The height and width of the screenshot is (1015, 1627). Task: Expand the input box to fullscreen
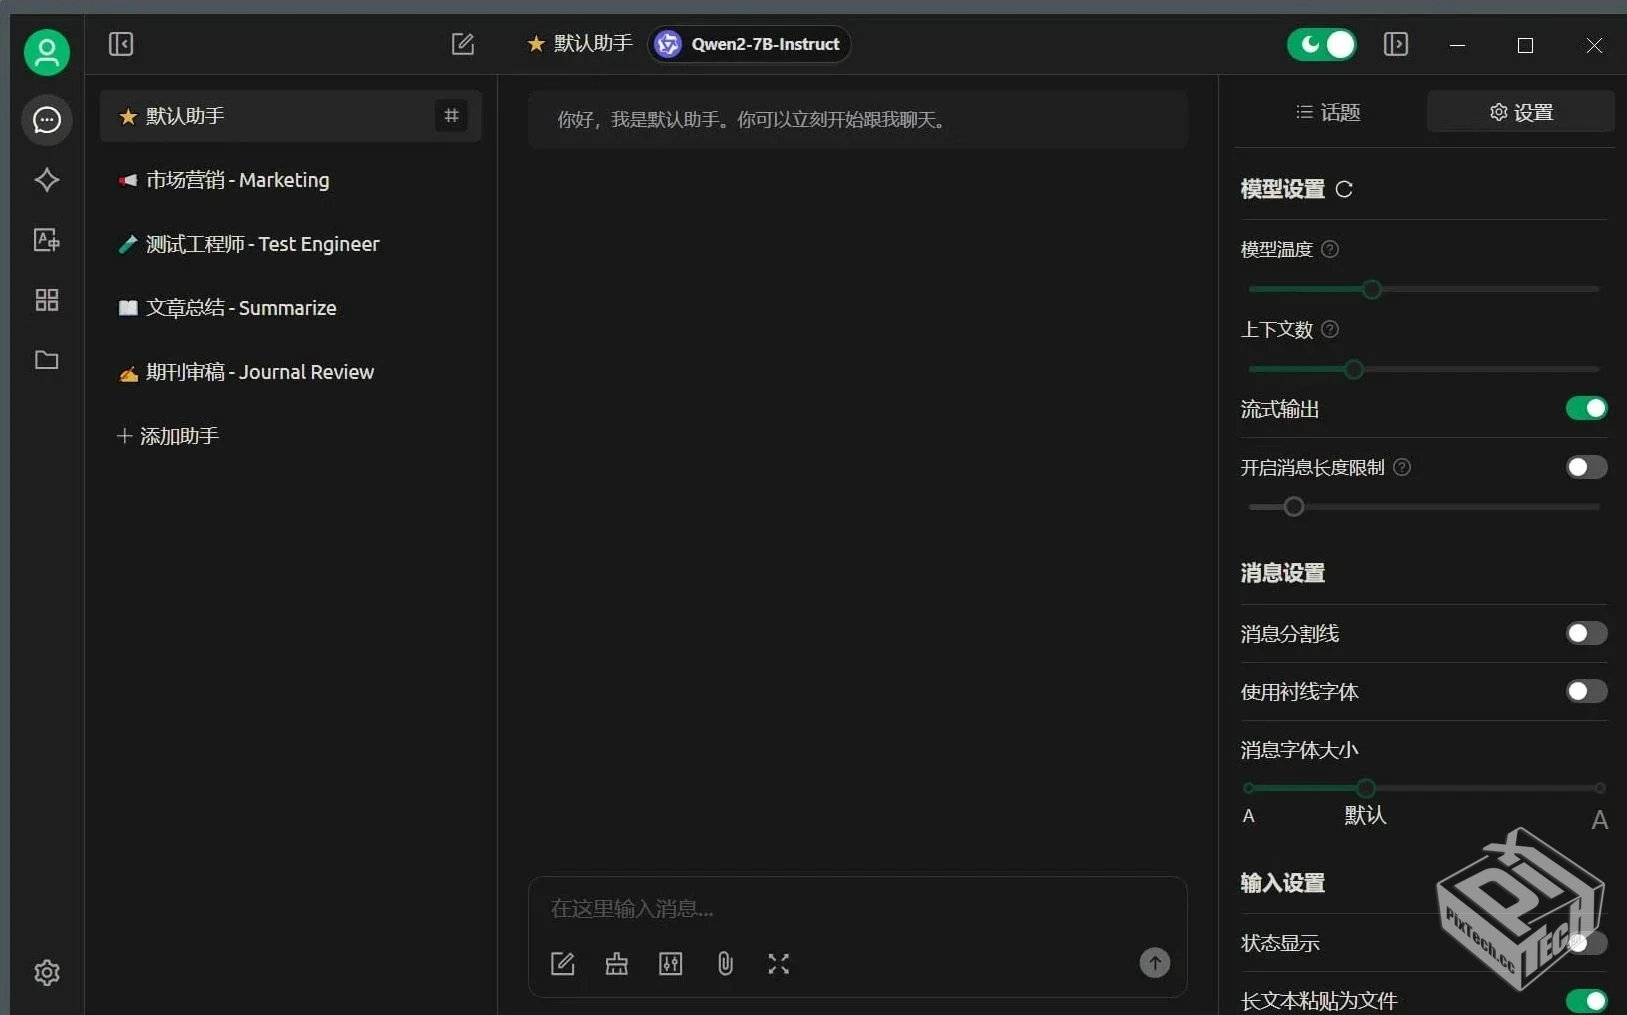(779, 964)
